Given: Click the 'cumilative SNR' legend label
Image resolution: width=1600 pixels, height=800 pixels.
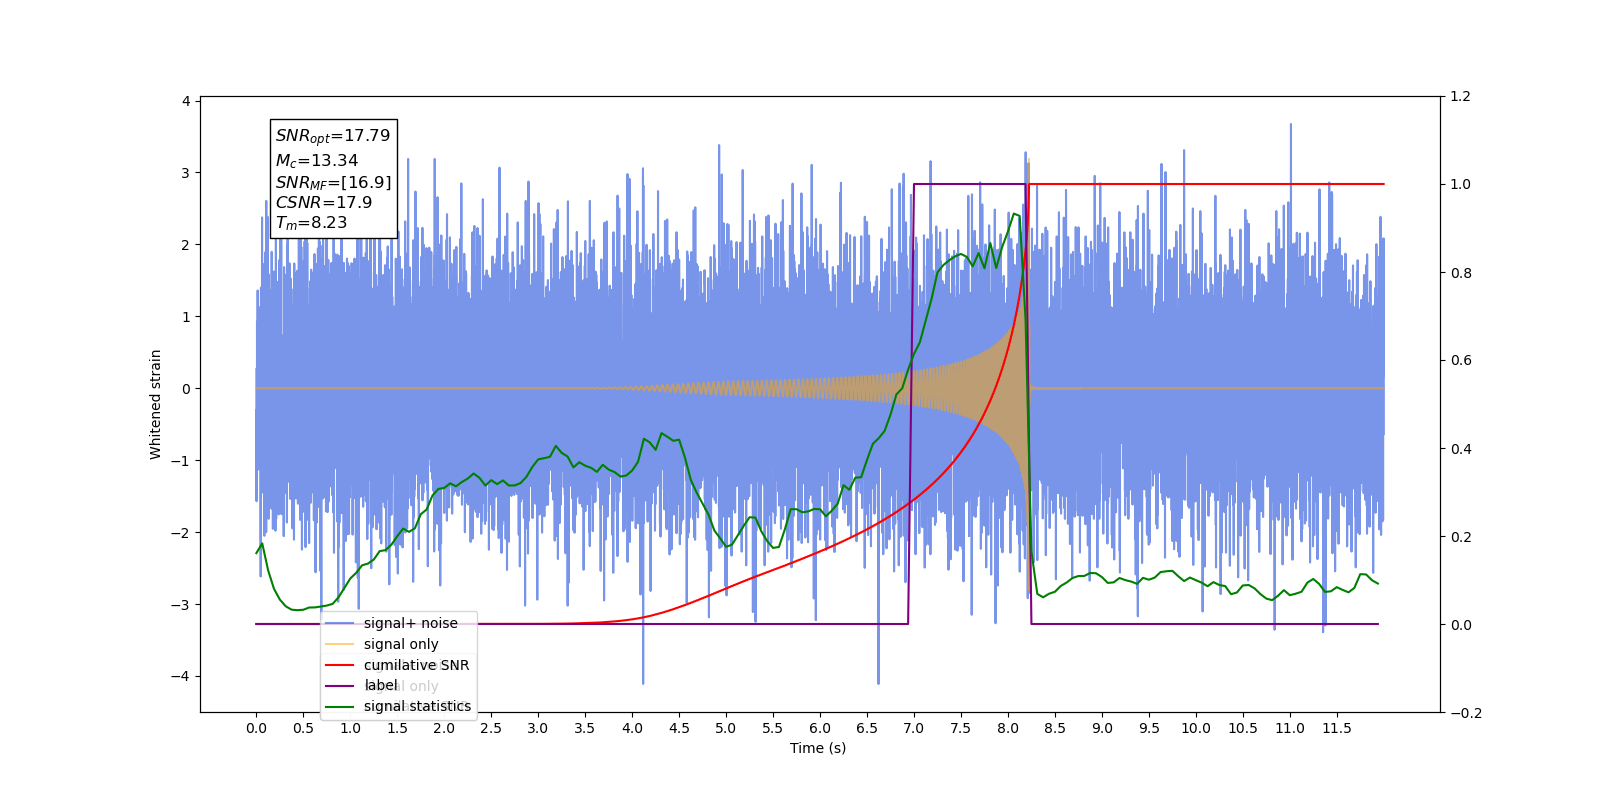Looking at the screenshot, I should (416, 665).
